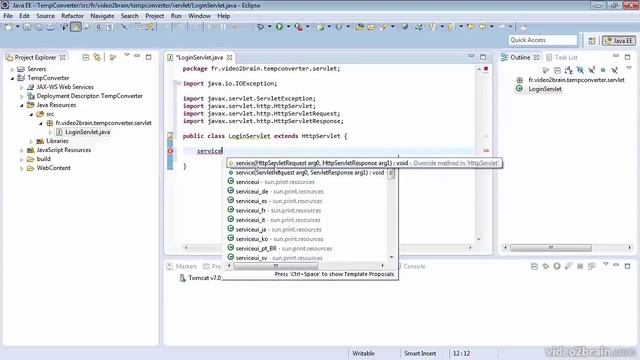Click the Forward navigation arrow icon

point(501,27)
